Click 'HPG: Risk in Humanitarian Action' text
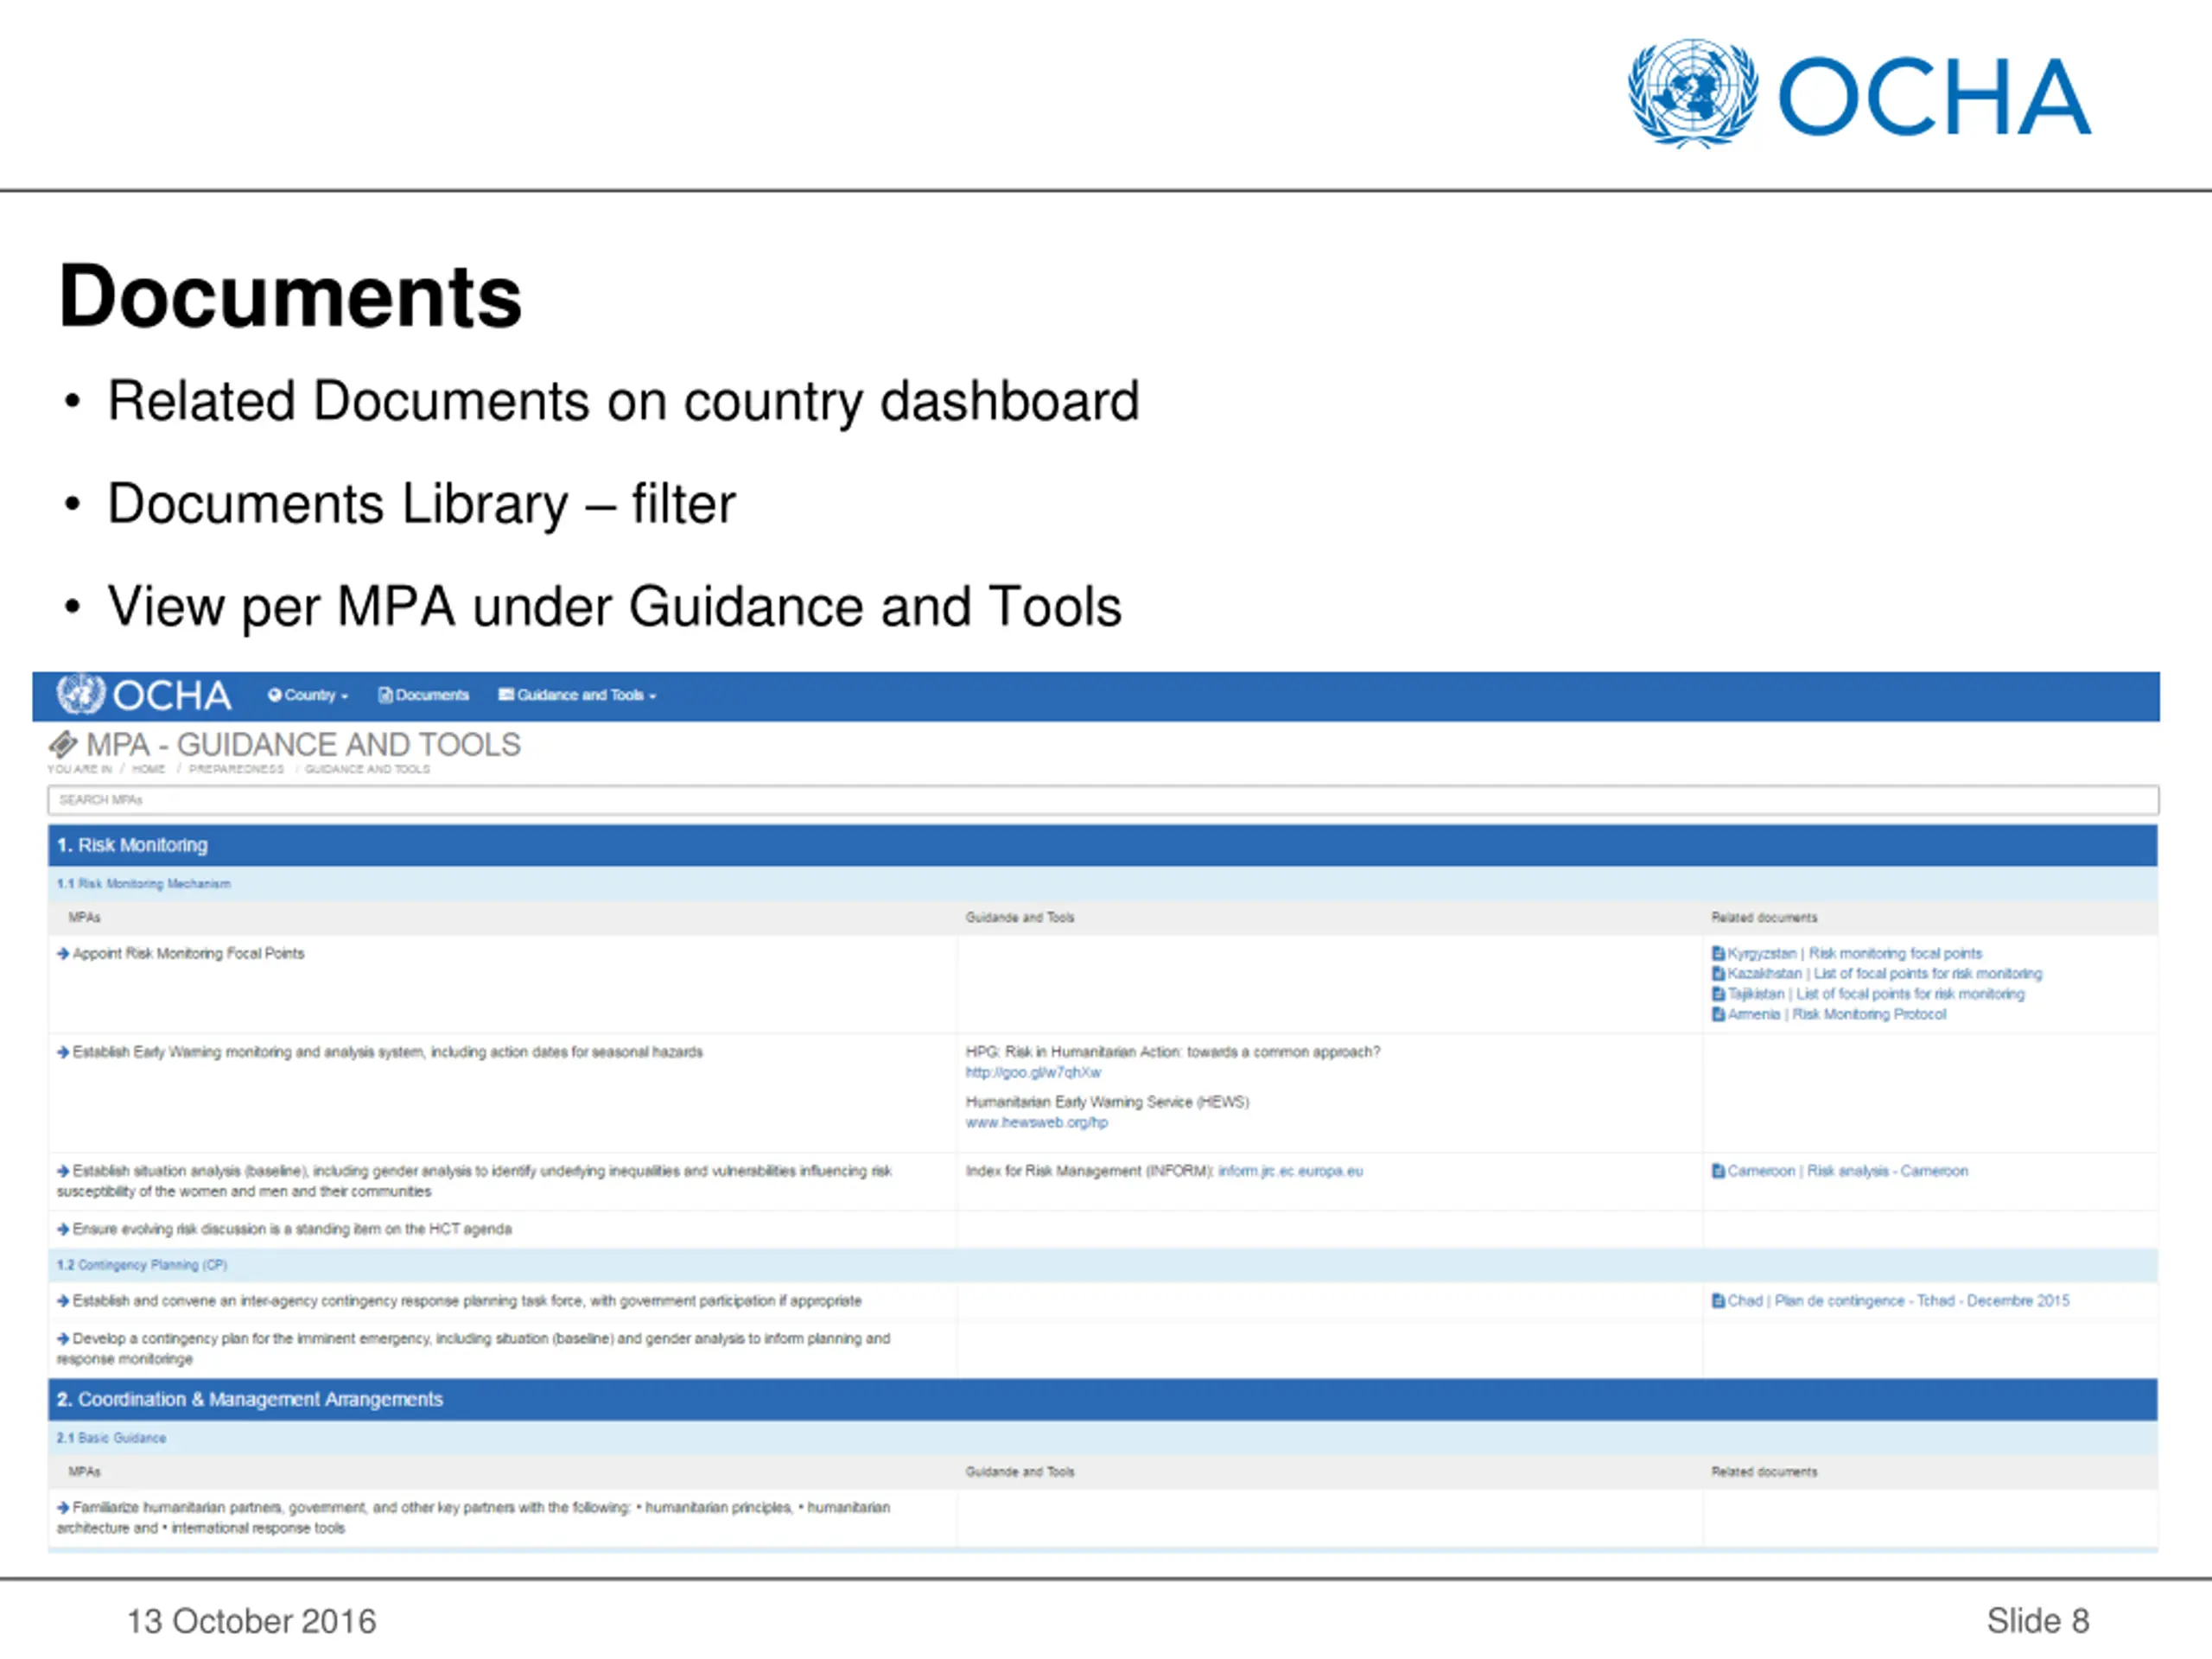The width and height of the screenshot is (2212, 1659). click(1172, 1052)
